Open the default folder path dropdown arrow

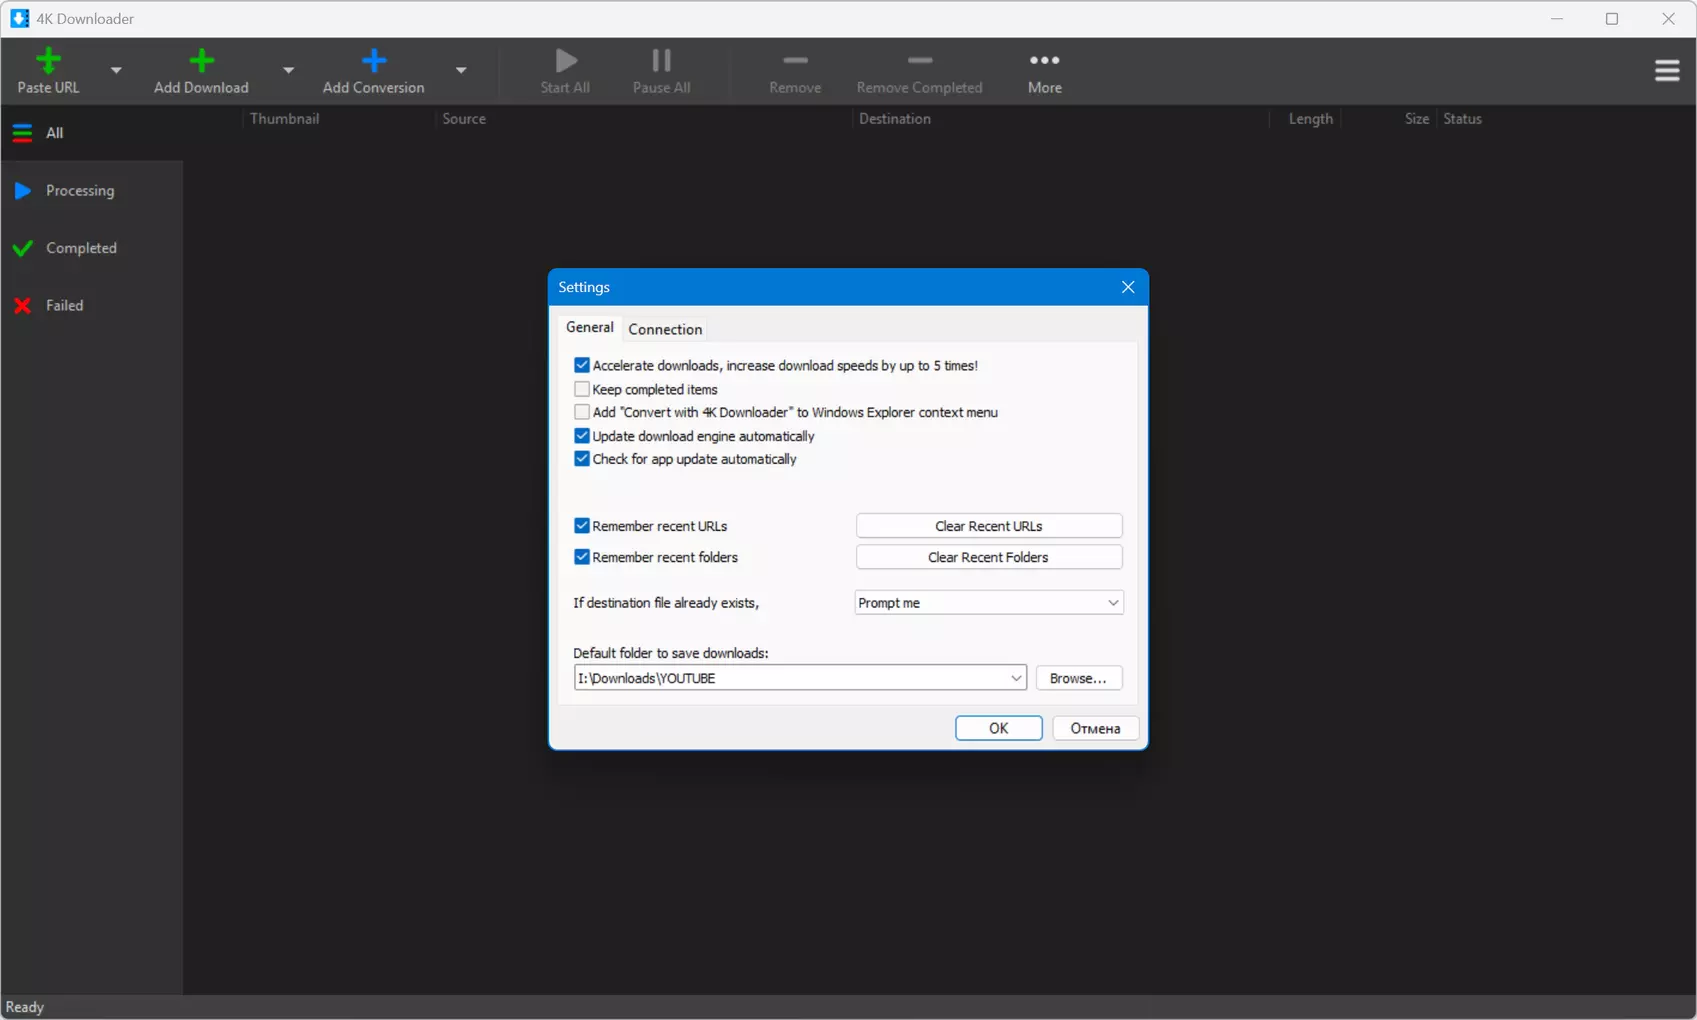(1016, 678)
